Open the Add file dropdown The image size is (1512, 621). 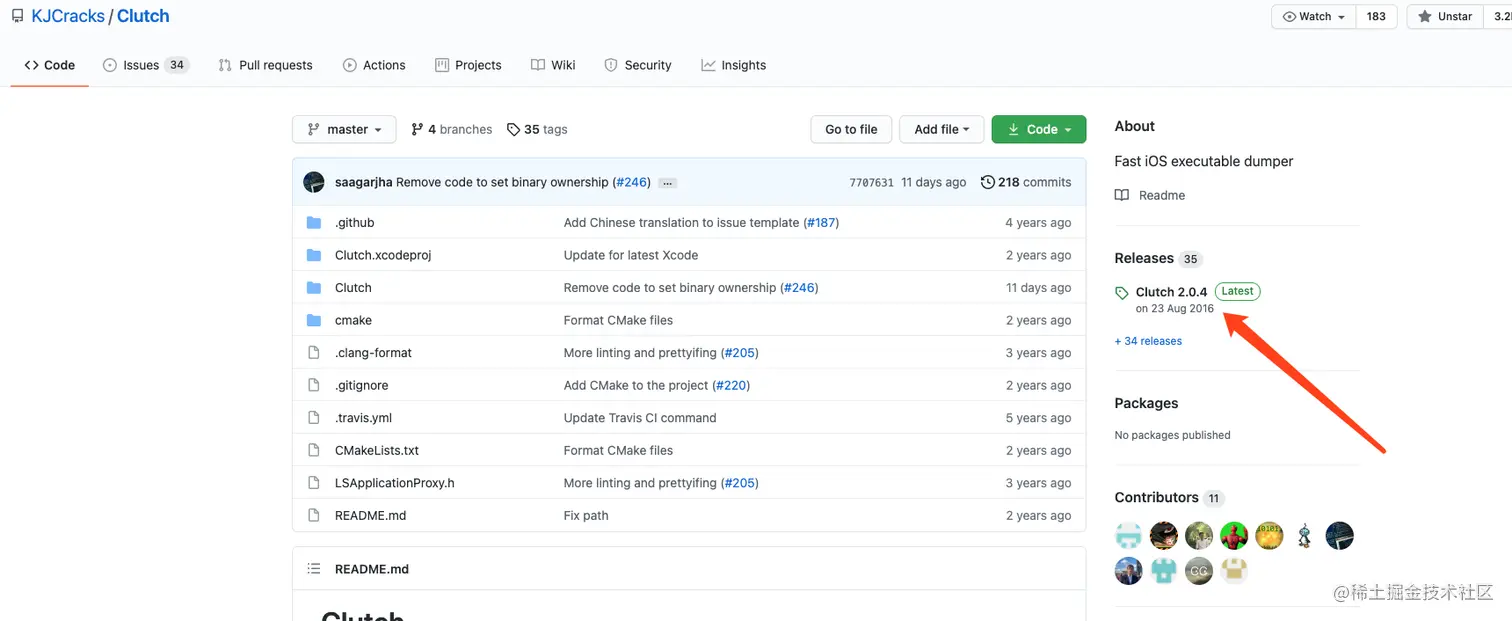(x=942, y=129)
